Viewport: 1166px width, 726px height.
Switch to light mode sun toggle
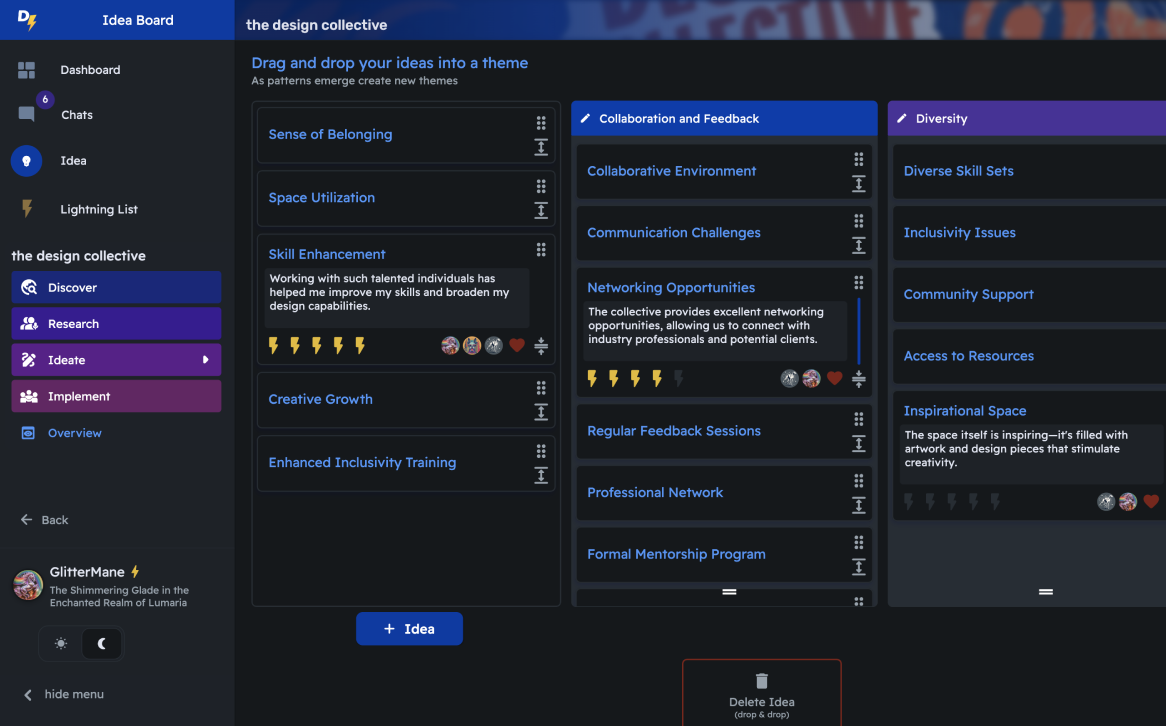tap(61, 643)
